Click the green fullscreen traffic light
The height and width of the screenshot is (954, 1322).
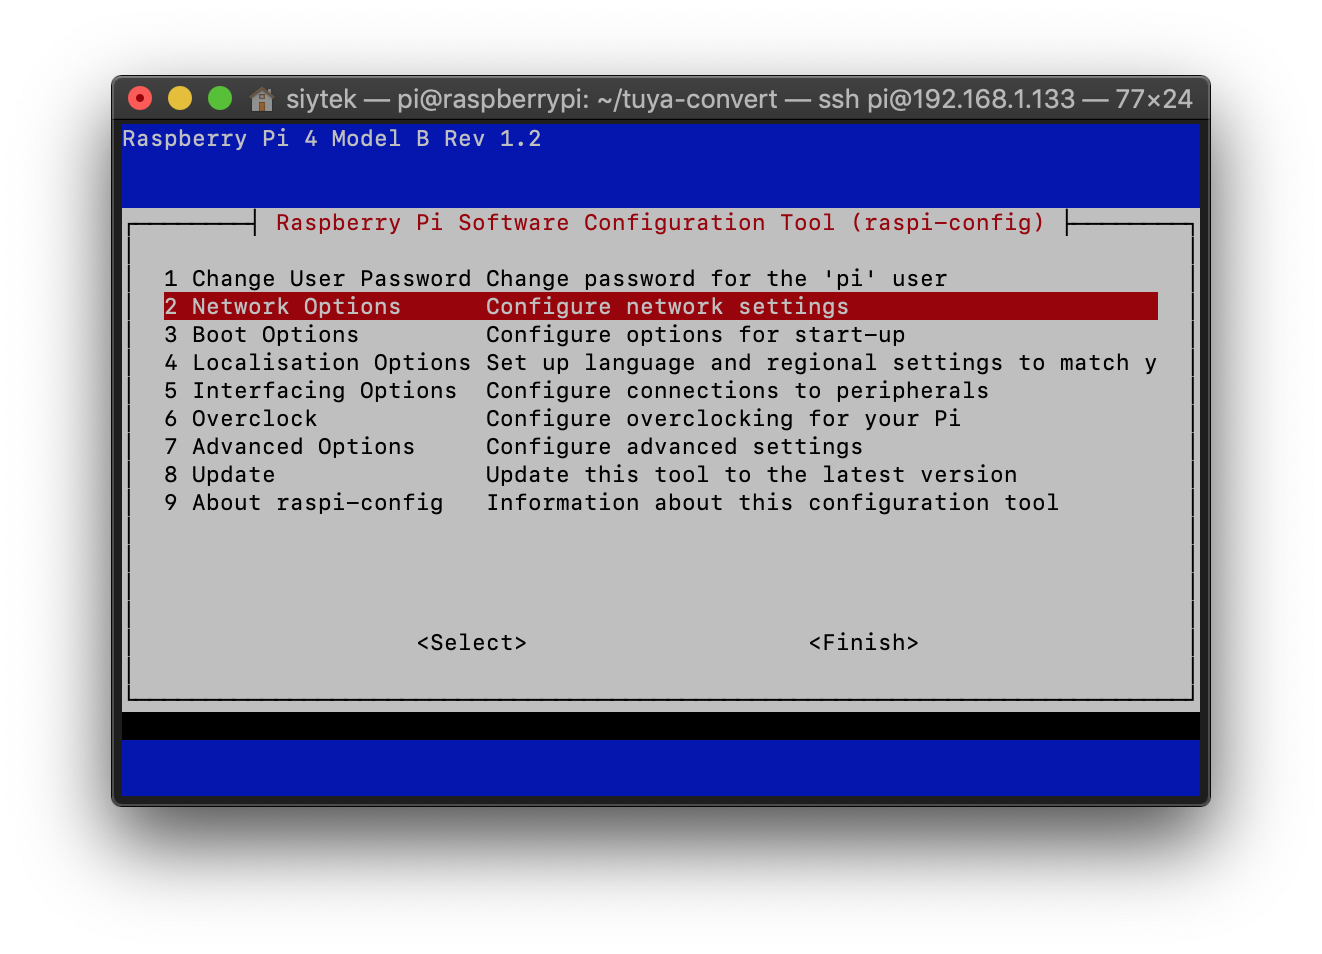(x=219, y=98)
